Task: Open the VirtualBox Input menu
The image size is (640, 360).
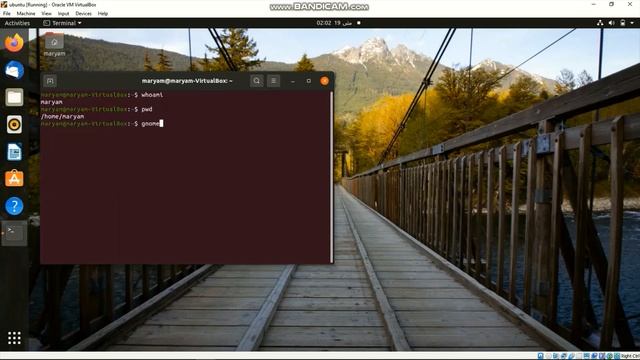Action: tap(63, 13)
